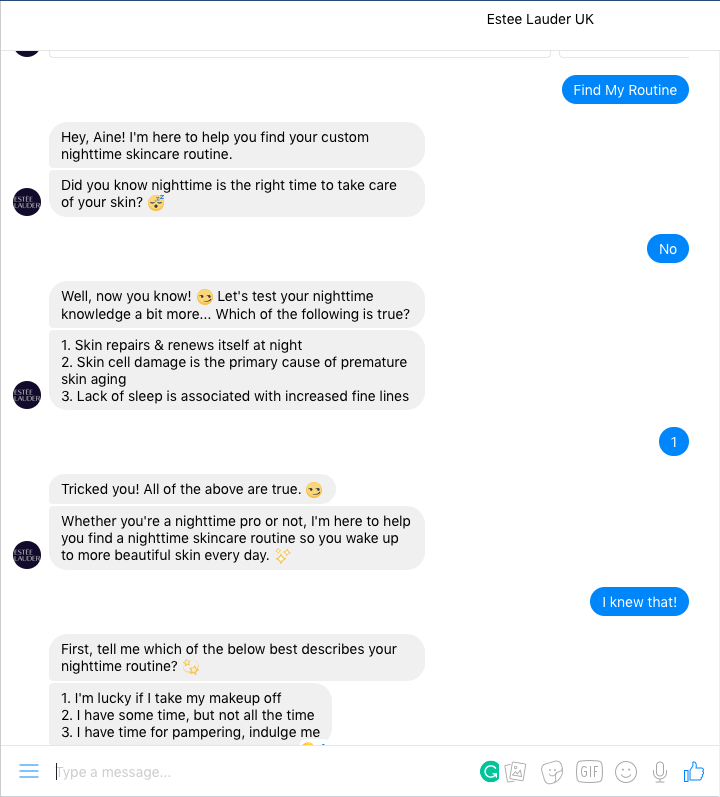Click the 'I'm lucky if I take my makeup off' options message
This screenshot has width=720, height=797.
coord(190,714)
